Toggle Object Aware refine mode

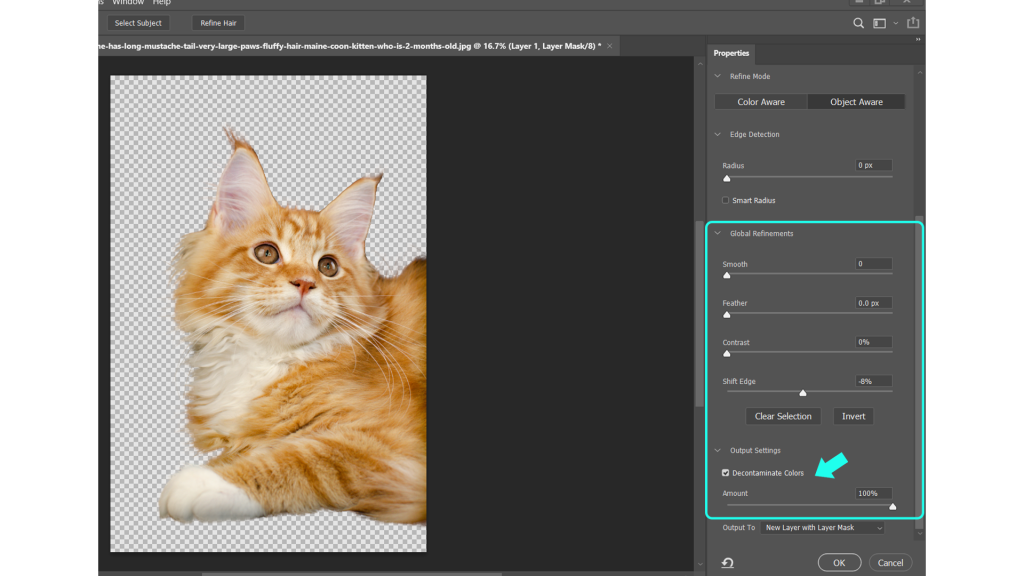856,101
